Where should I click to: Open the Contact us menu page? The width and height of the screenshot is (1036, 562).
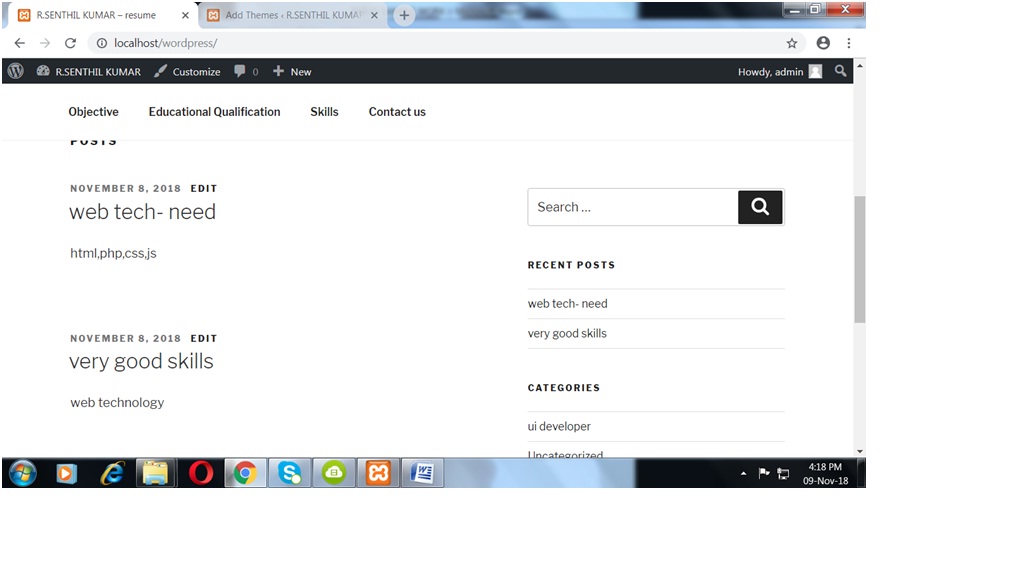(x=397, y=112)
